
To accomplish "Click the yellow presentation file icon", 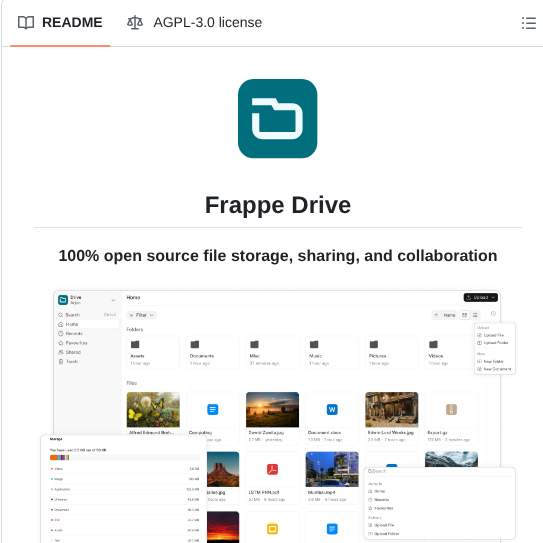I will [x=272, y=529].
